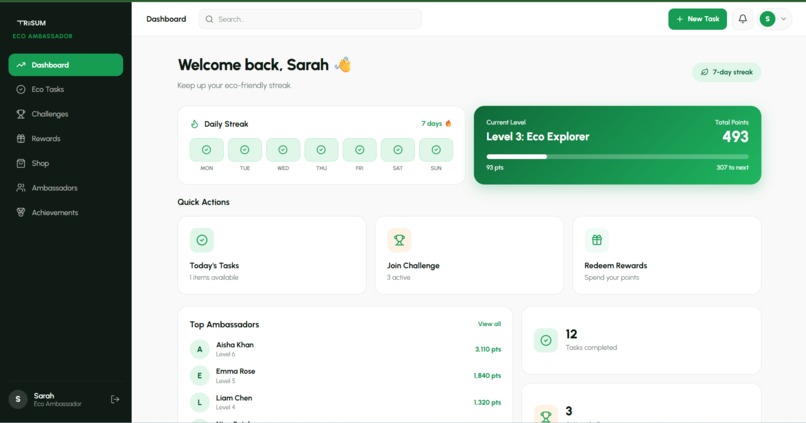Click the 'Level 3: Eco Explorer' heading

click(538, 137)
